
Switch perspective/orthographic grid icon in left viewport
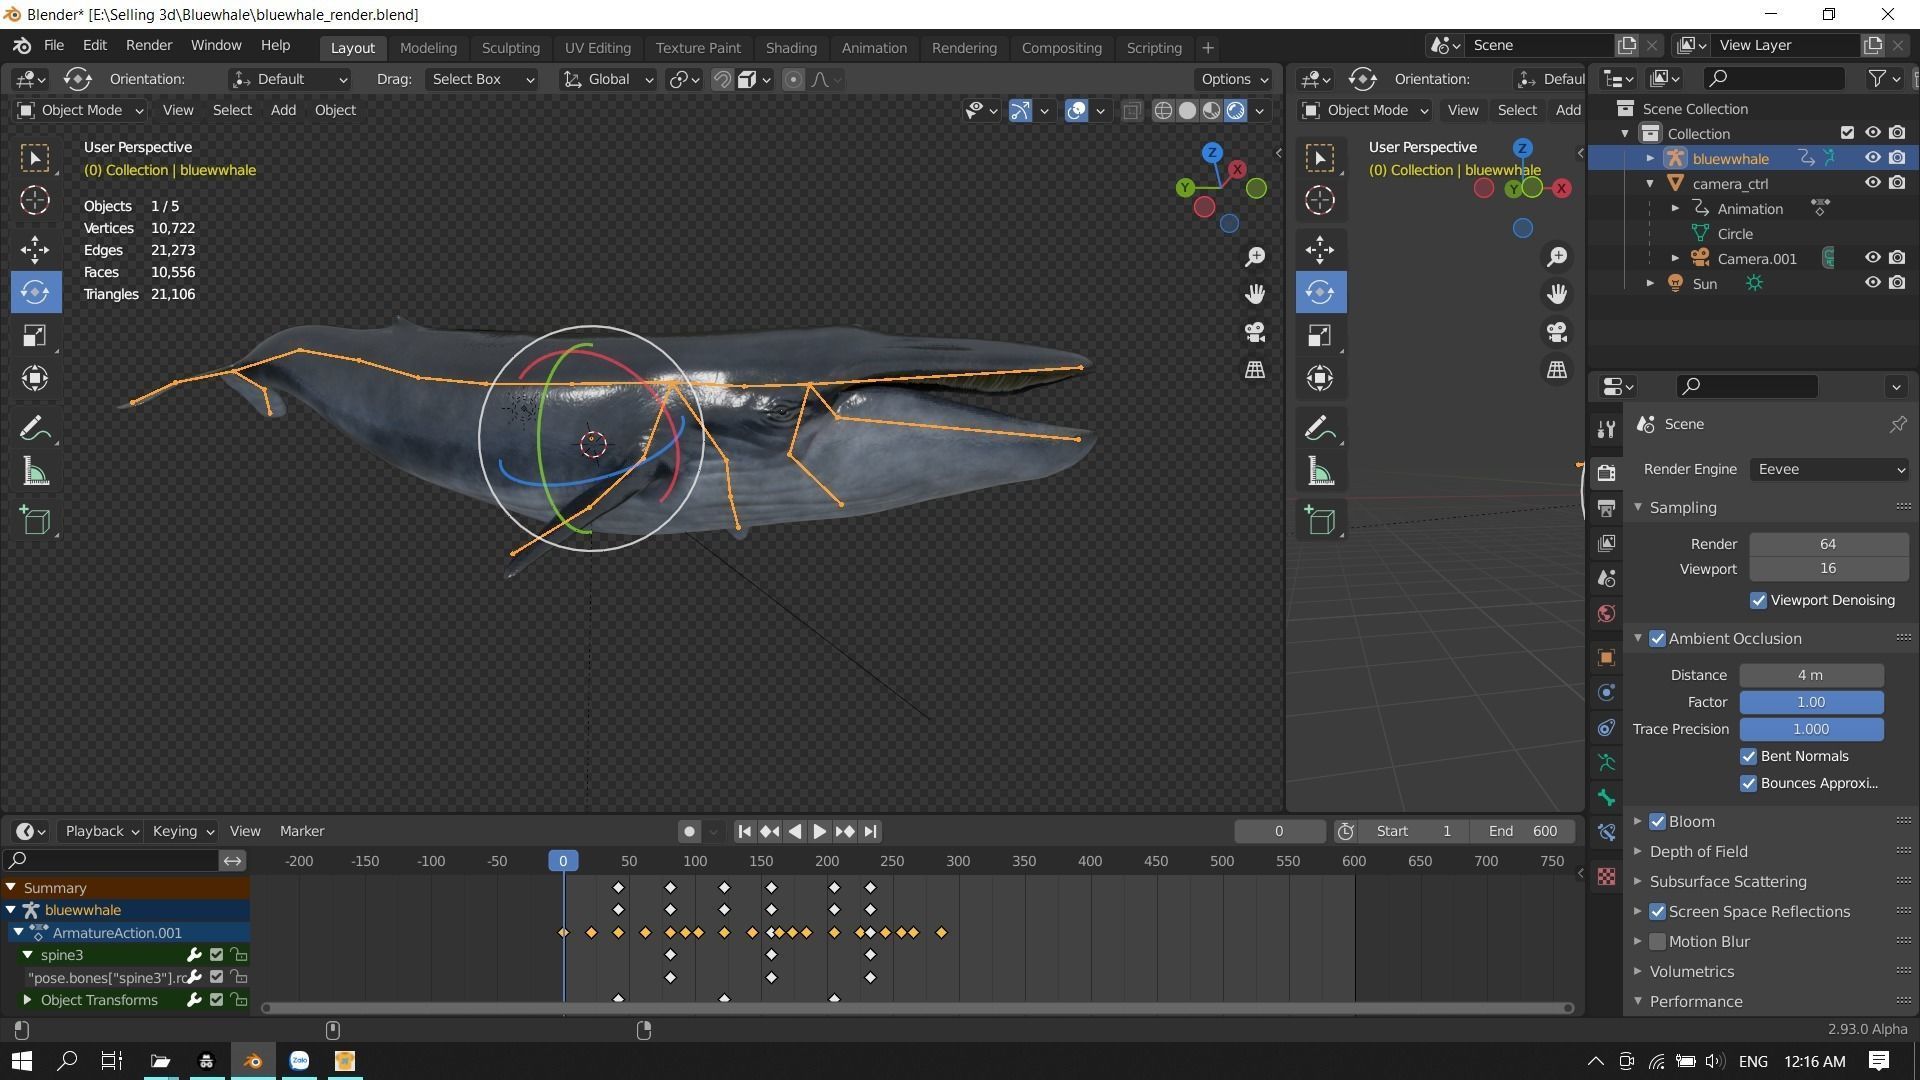point(1254,370)
